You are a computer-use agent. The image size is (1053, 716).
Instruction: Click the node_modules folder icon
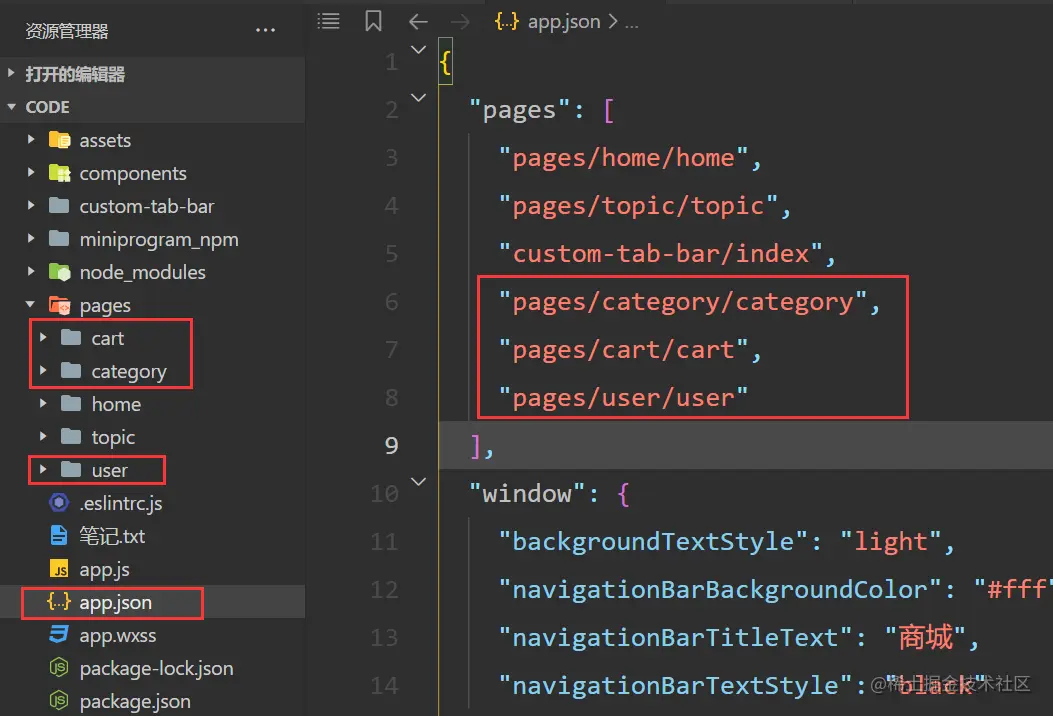click(60, 272)
